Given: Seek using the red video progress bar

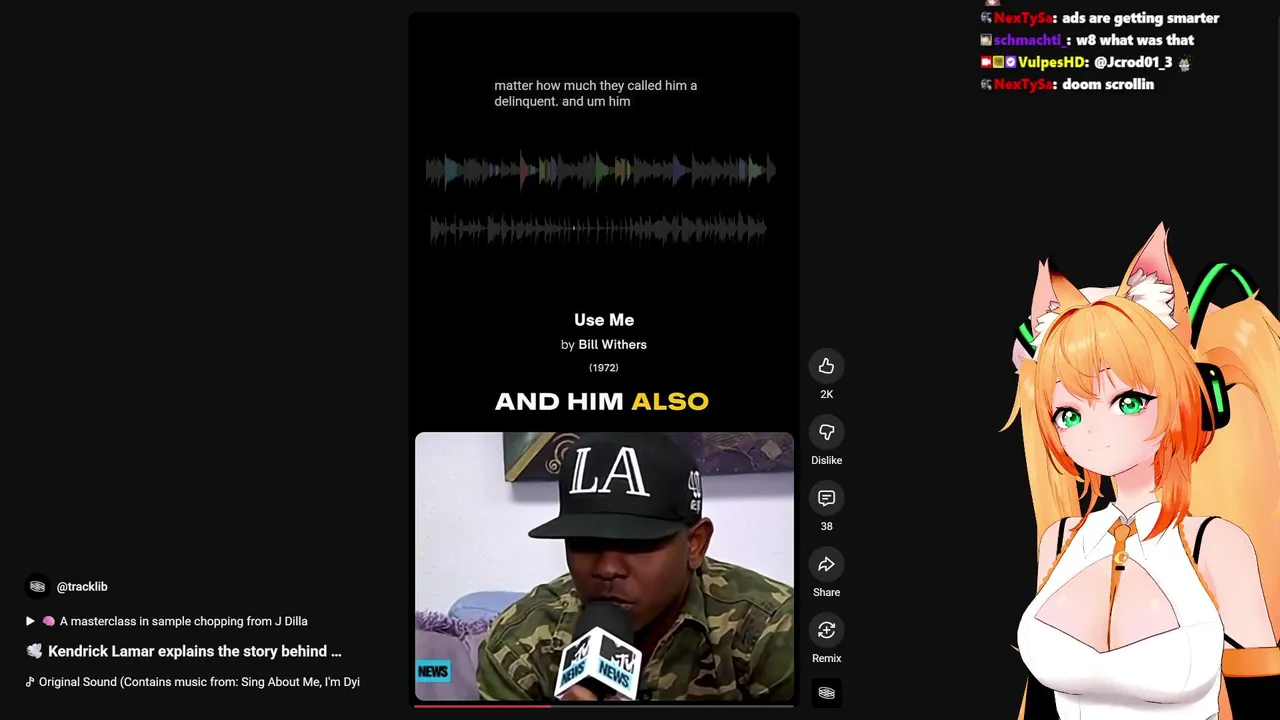Looking at the screenshot, I should [x=604, y=706].
